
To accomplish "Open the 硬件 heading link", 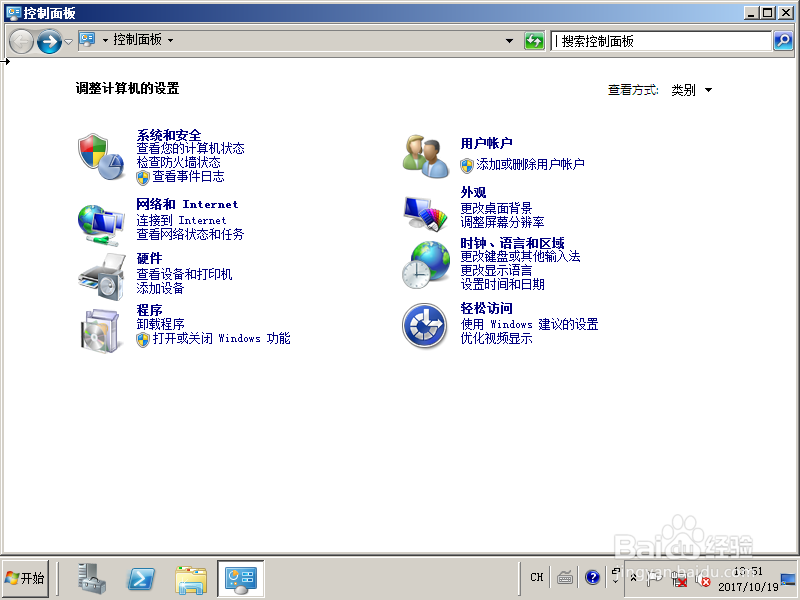I will (x=149, y=258).
